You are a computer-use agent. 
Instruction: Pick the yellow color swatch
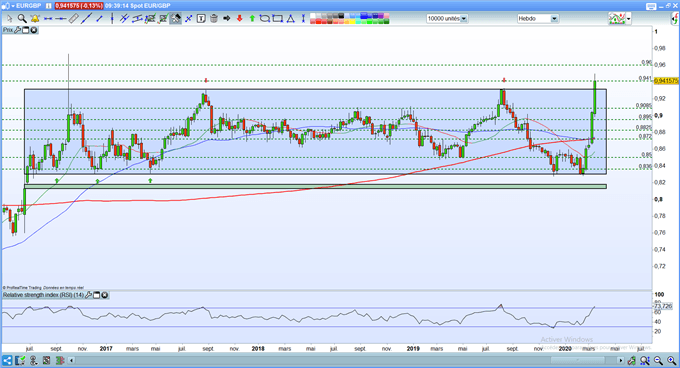pos(353,21)
